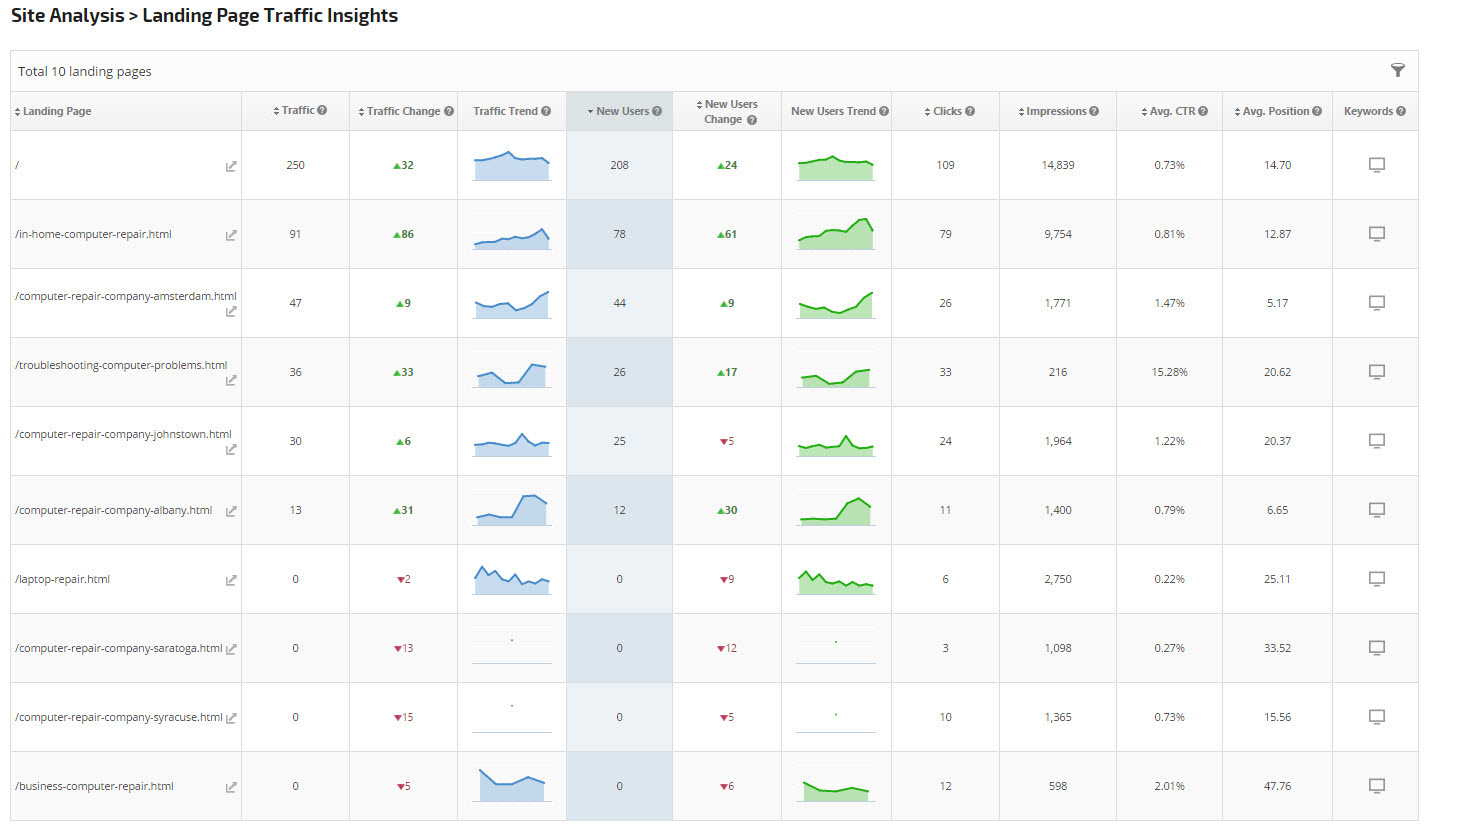Screen dimensions: 1479x828
Task: Click help icon next to Impressions header
Action: (x=1094, y=111)
